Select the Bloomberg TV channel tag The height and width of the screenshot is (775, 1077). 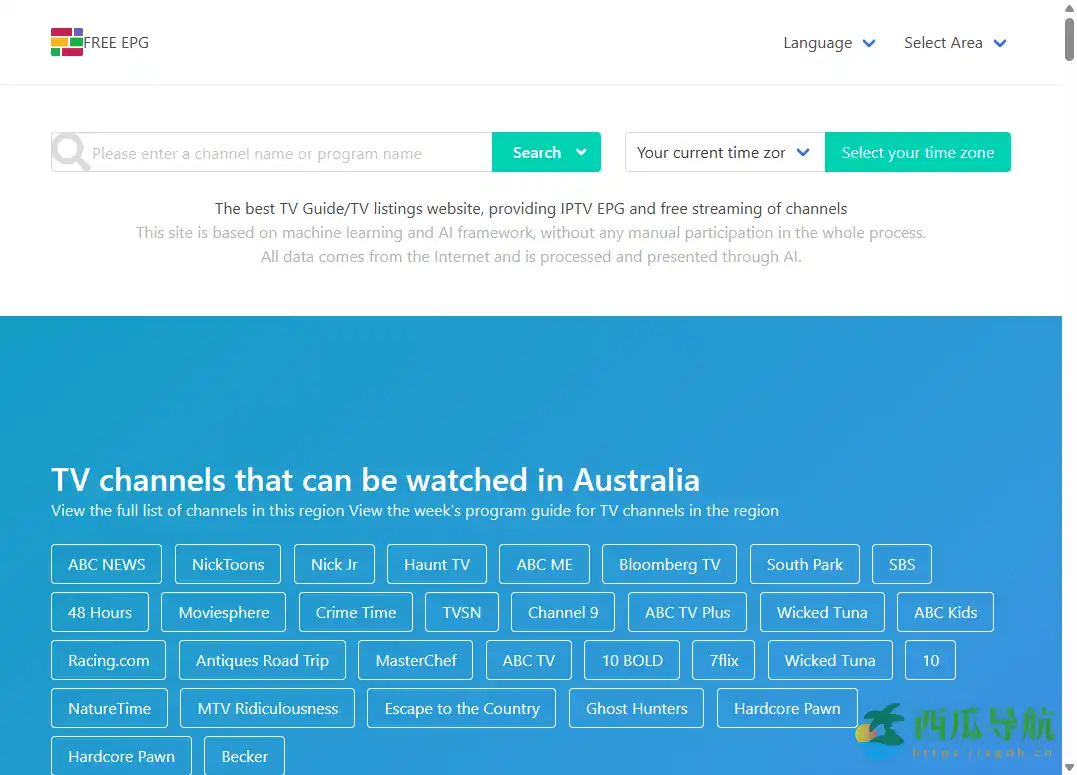pos(669,565)
